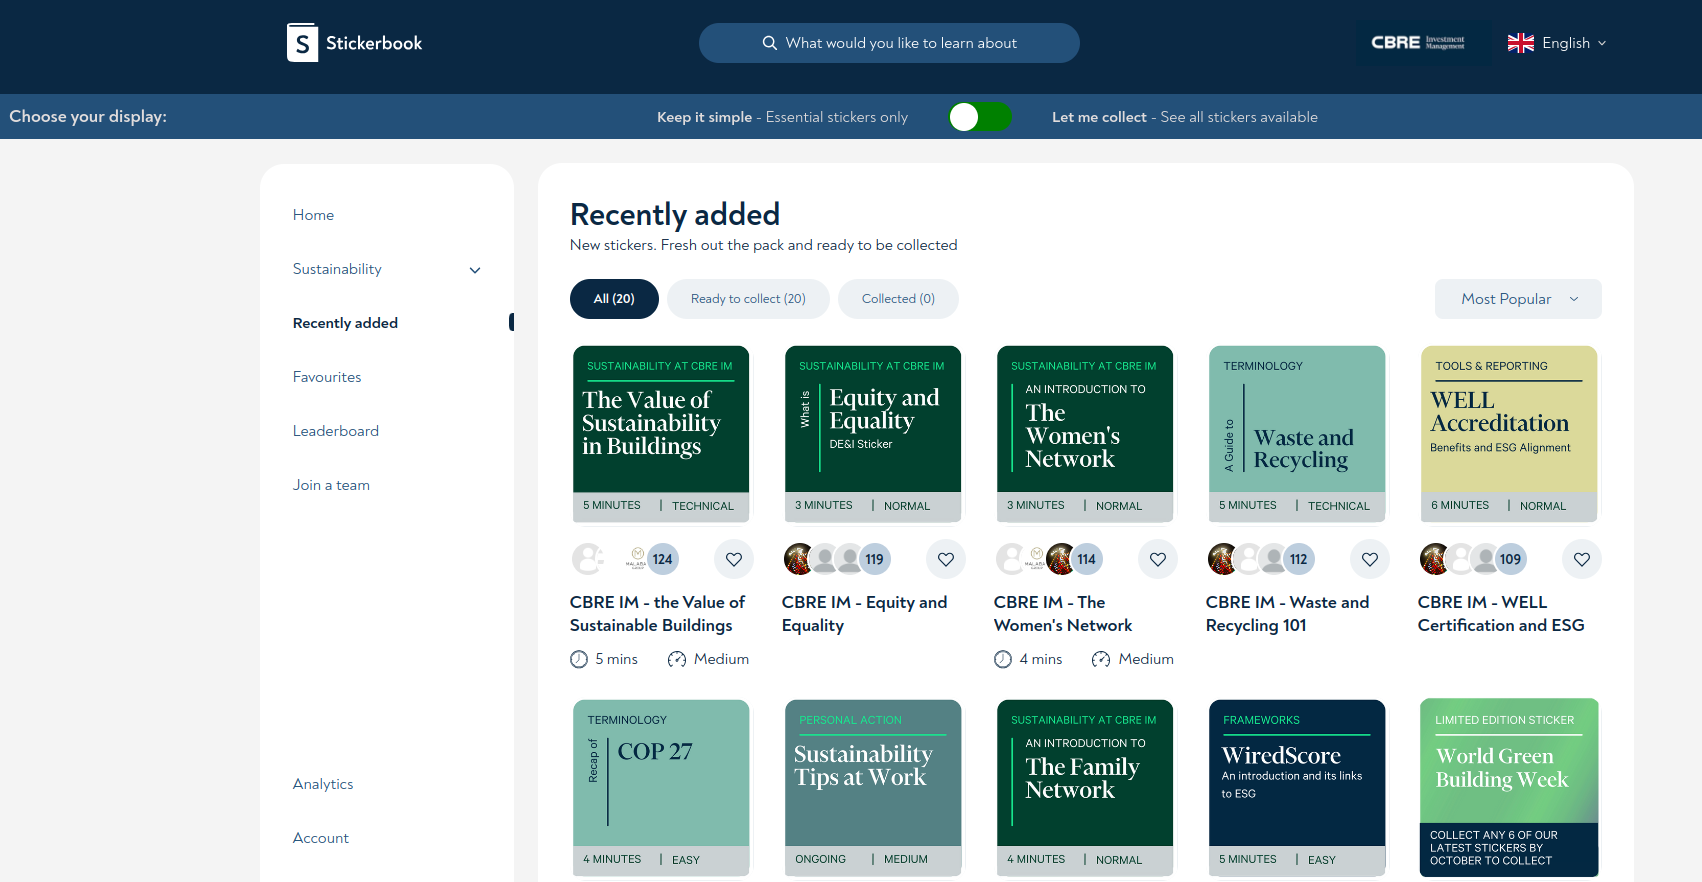Open Join a team in sidebar

click(x=331, y=485)
